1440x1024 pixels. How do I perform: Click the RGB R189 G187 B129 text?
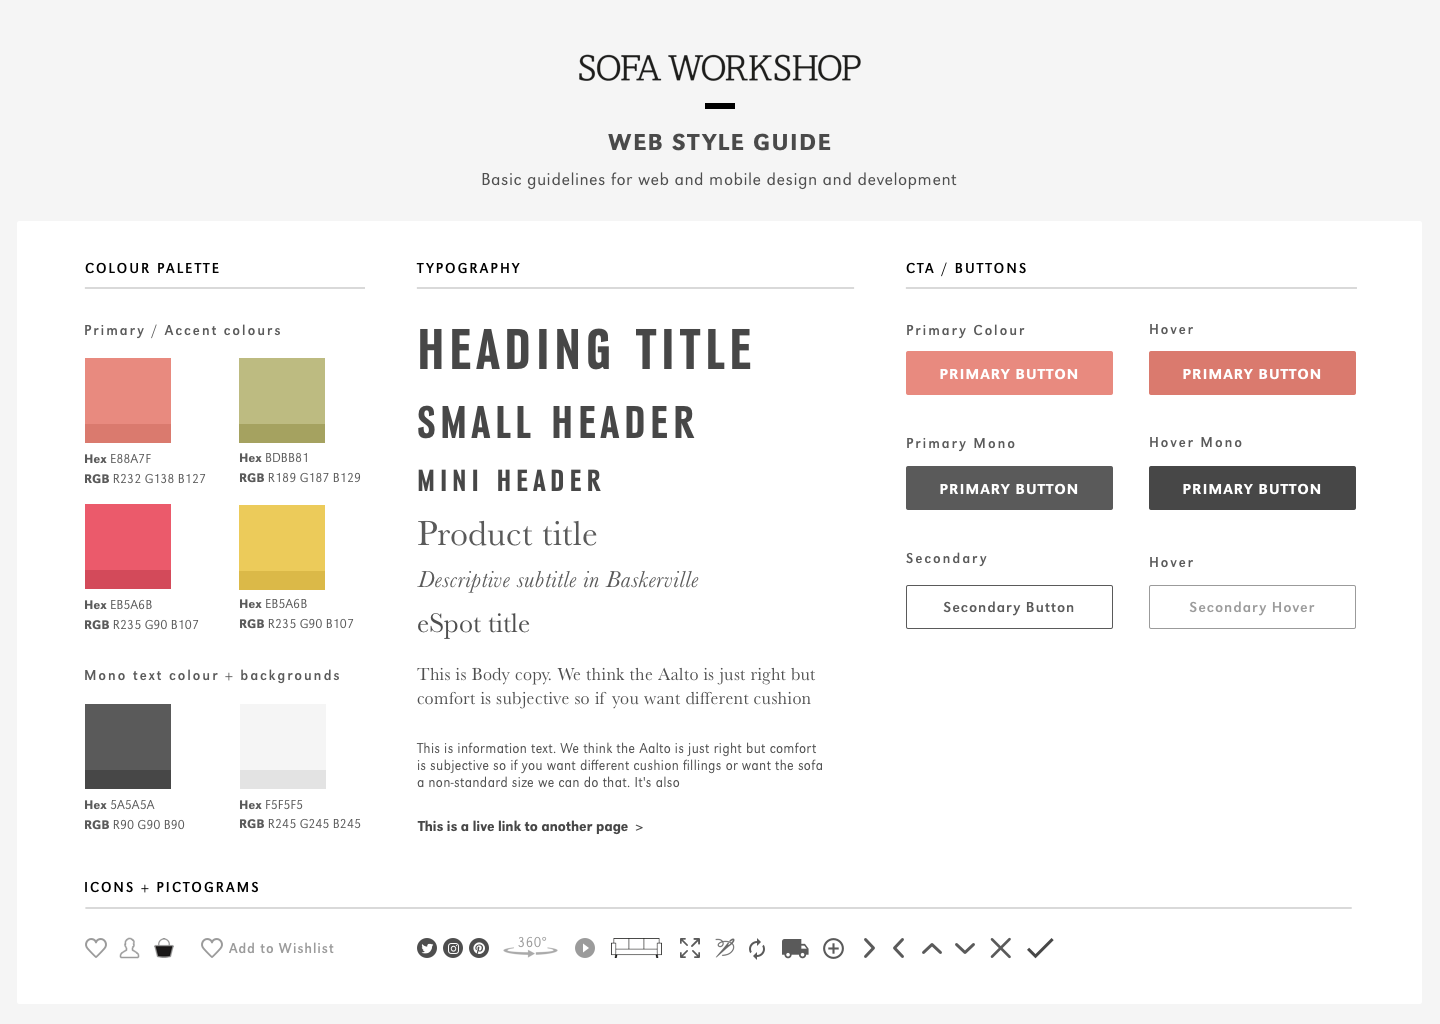click(300, 478)
